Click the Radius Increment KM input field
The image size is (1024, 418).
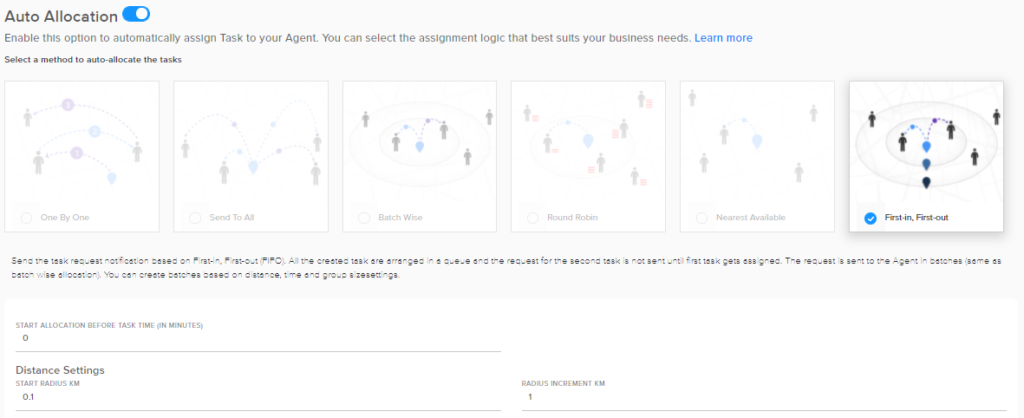point(764,397)
